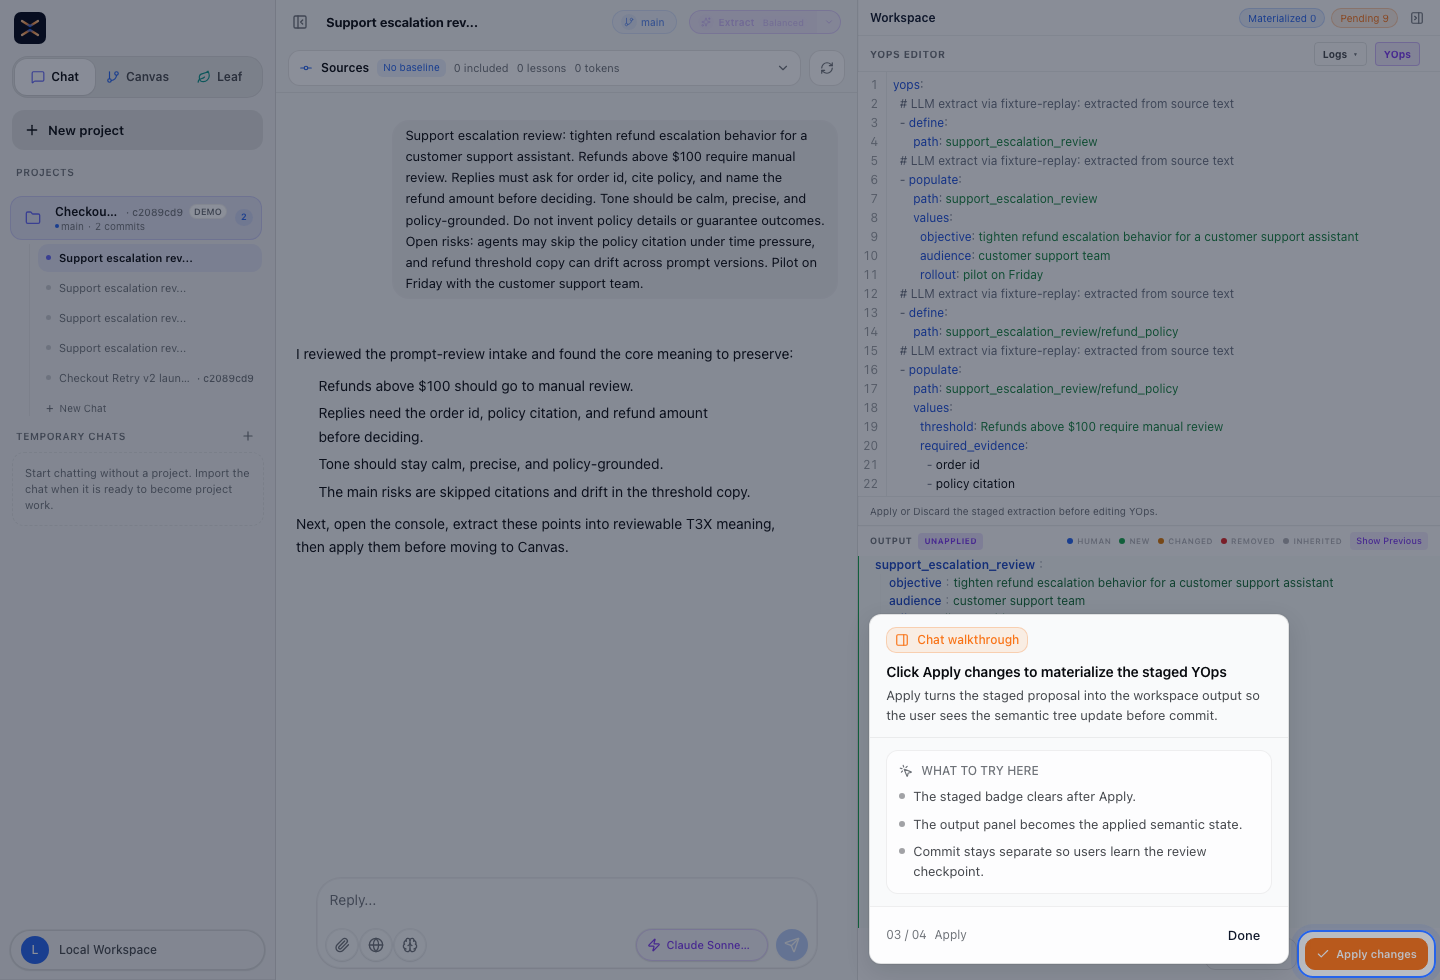Click the globe web search icon
This screenshot has width=1440, height=980.
[376, 945]
